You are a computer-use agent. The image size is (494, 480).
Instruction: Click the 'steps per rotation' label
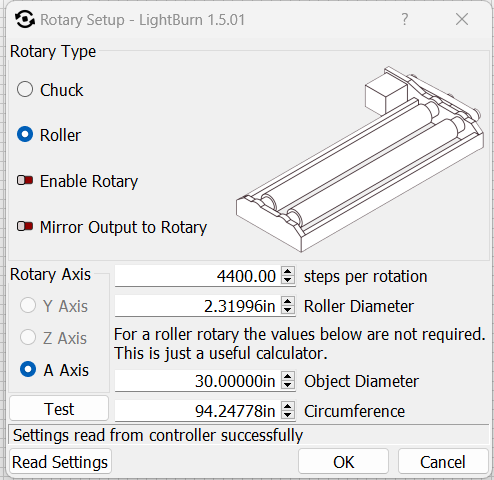coord(365,276)
